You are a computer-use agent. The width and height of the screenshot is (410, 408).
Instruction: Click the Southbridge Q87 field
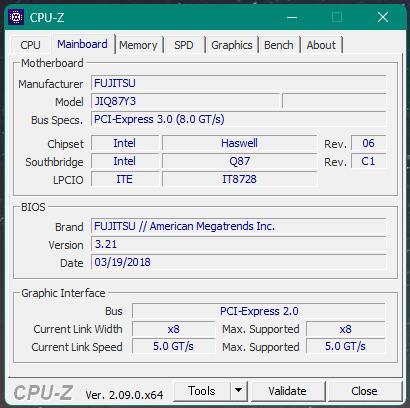[x=240, y=161]
